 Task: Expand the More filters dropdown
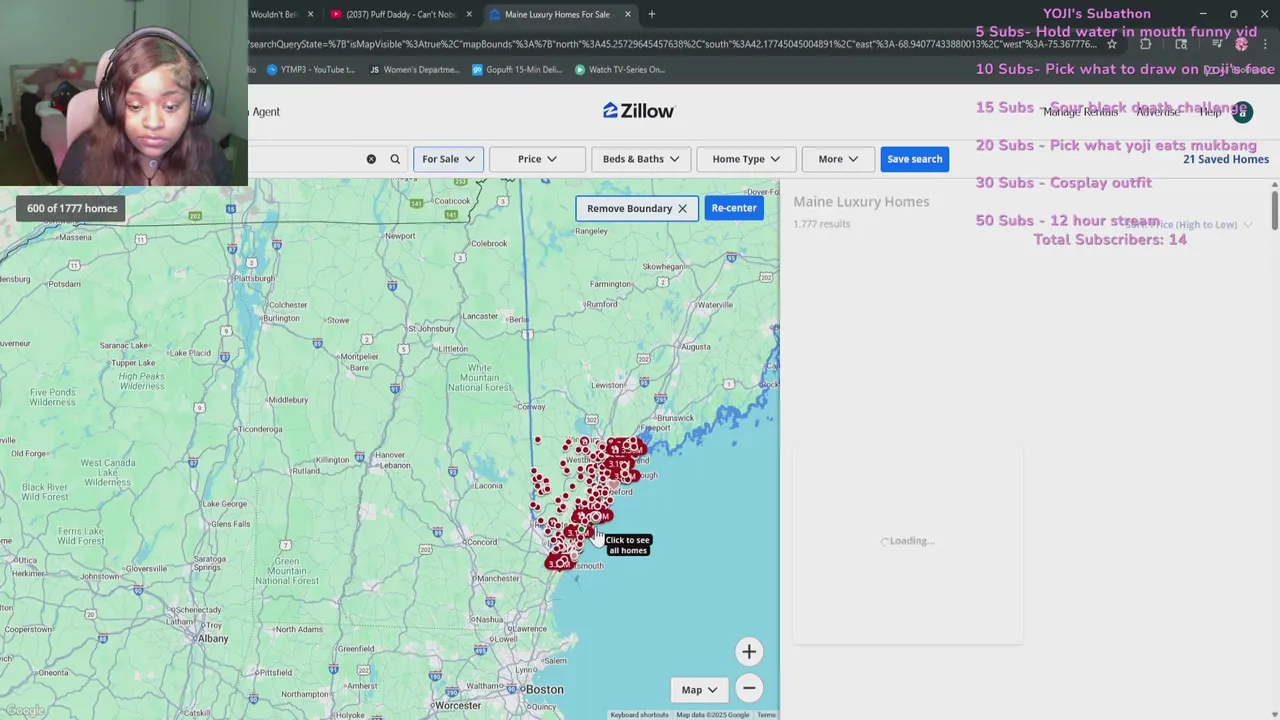838,159
